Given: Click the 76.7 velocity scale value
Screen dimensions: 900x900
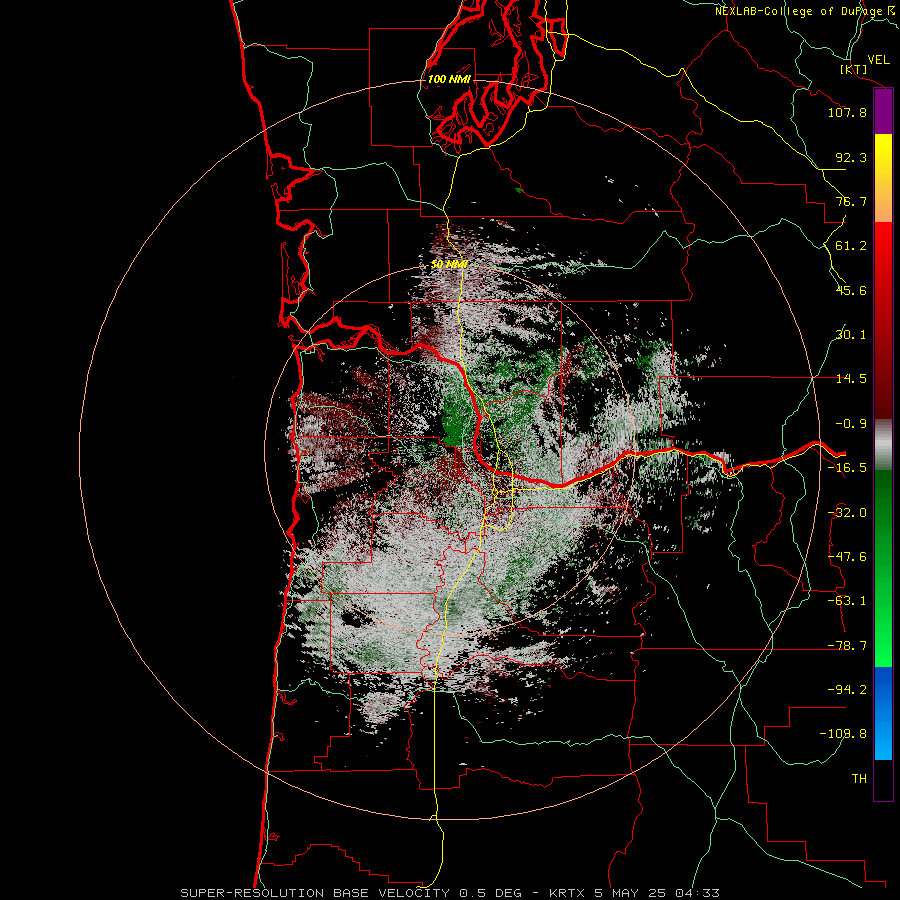Looking at the screenshot, I should (x=851, y=201).
